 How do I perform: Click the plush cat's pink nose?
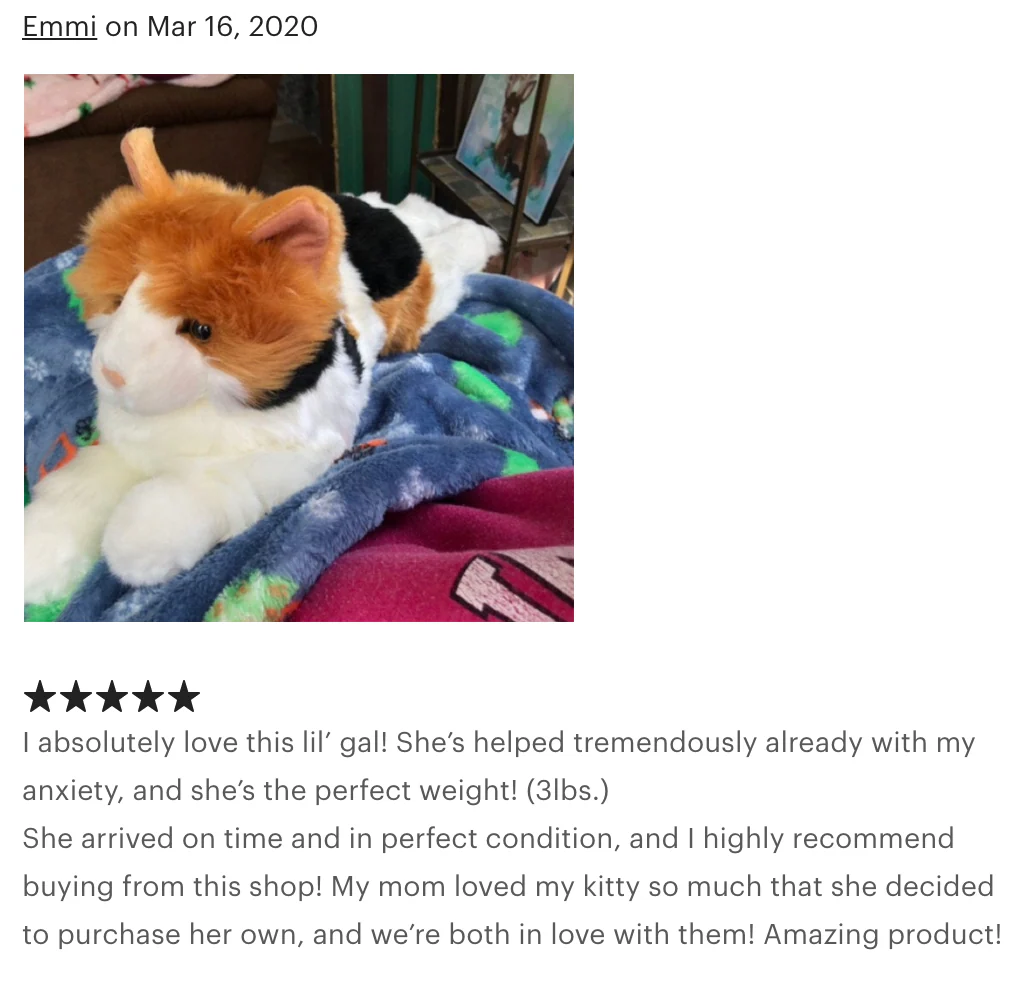coord(113,376)
